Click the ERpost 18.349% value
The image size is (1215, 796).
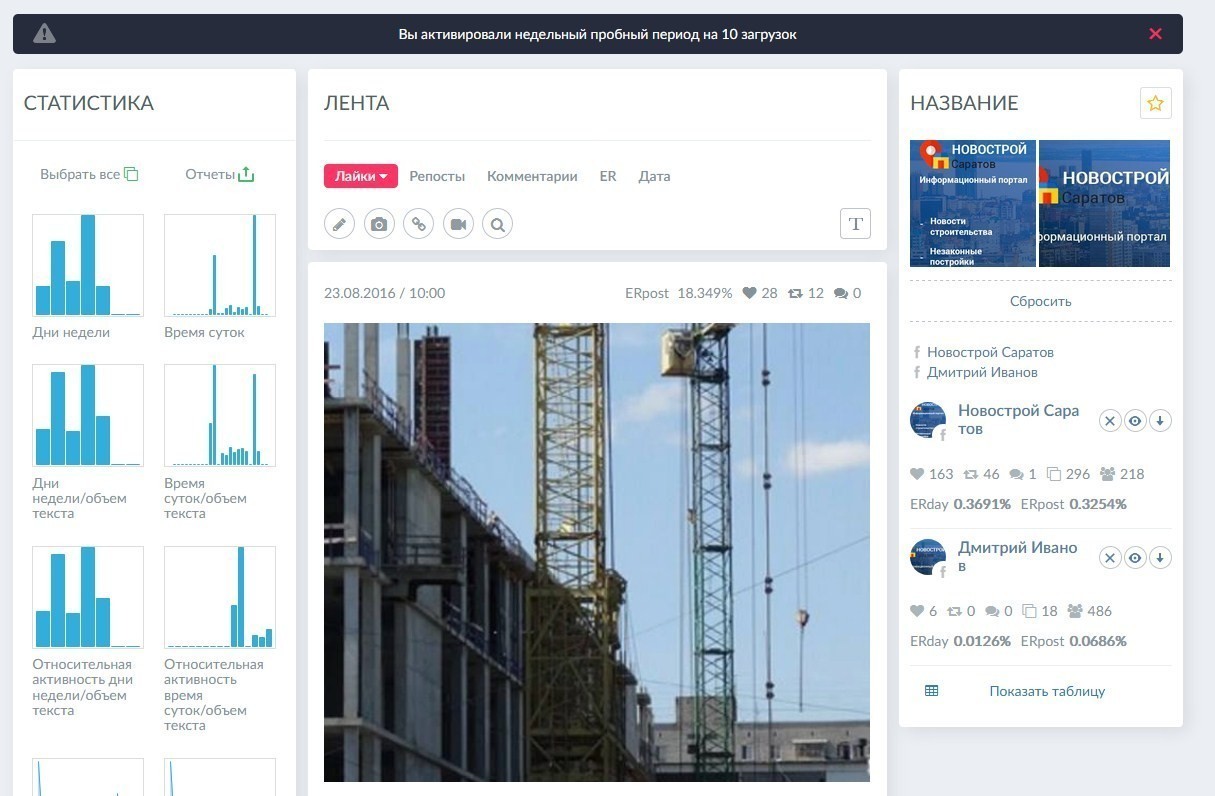pos(705,293)
